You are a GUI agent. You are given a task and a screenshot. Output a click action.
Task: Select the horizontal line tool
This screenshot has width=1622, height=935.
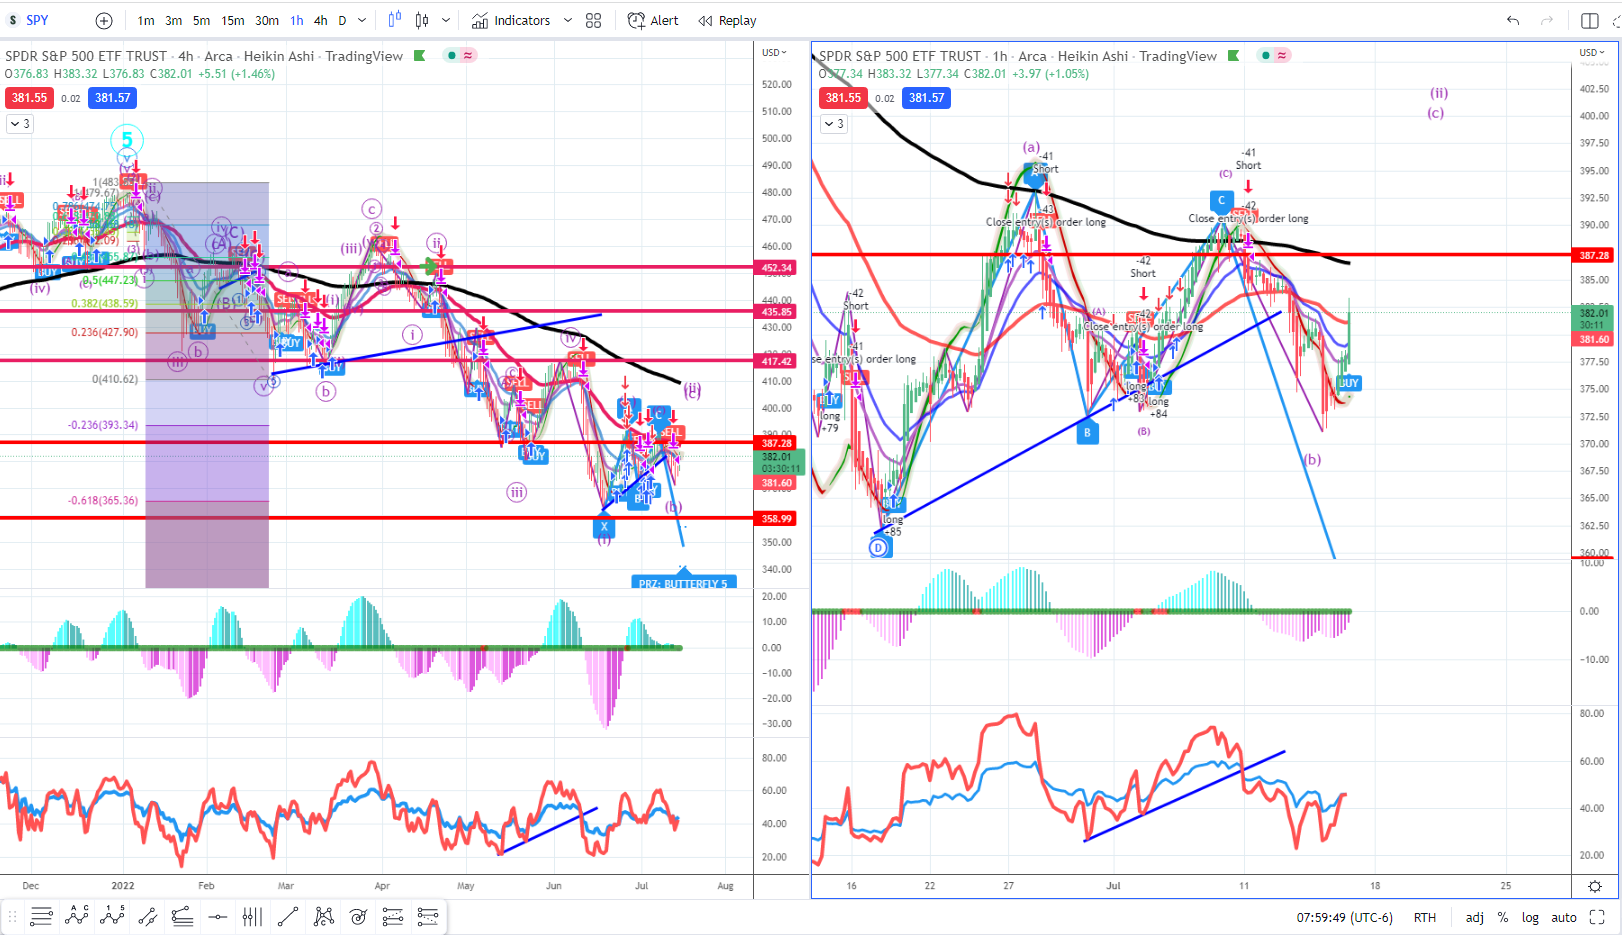click(217, 916)
